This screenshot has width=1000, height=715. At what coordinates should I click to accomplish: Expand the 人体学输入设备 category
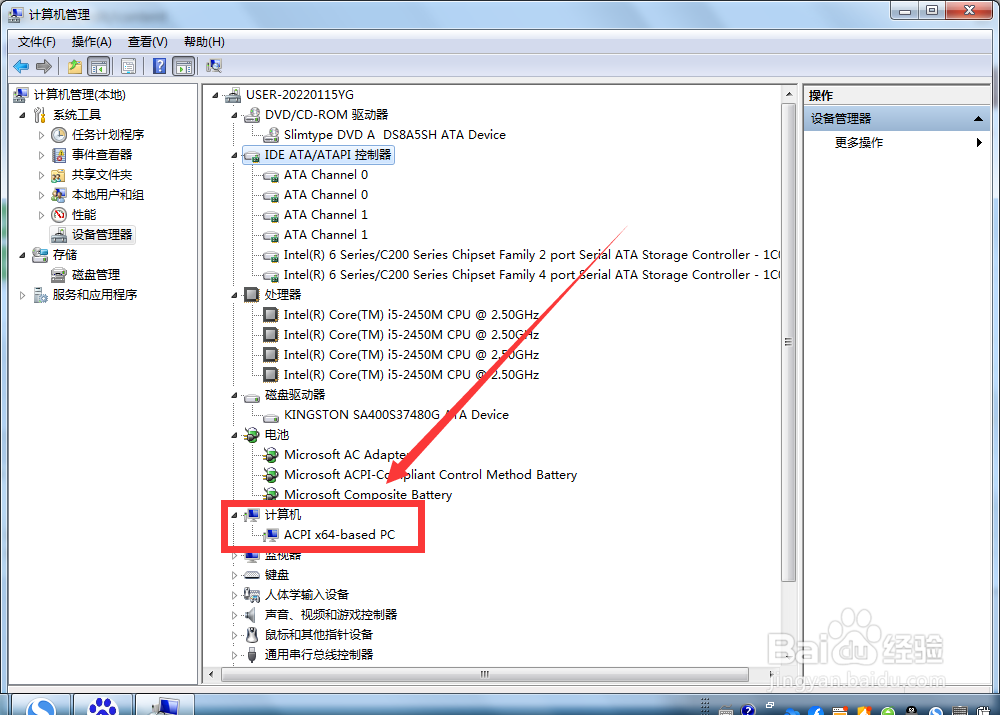pos(234,595)
